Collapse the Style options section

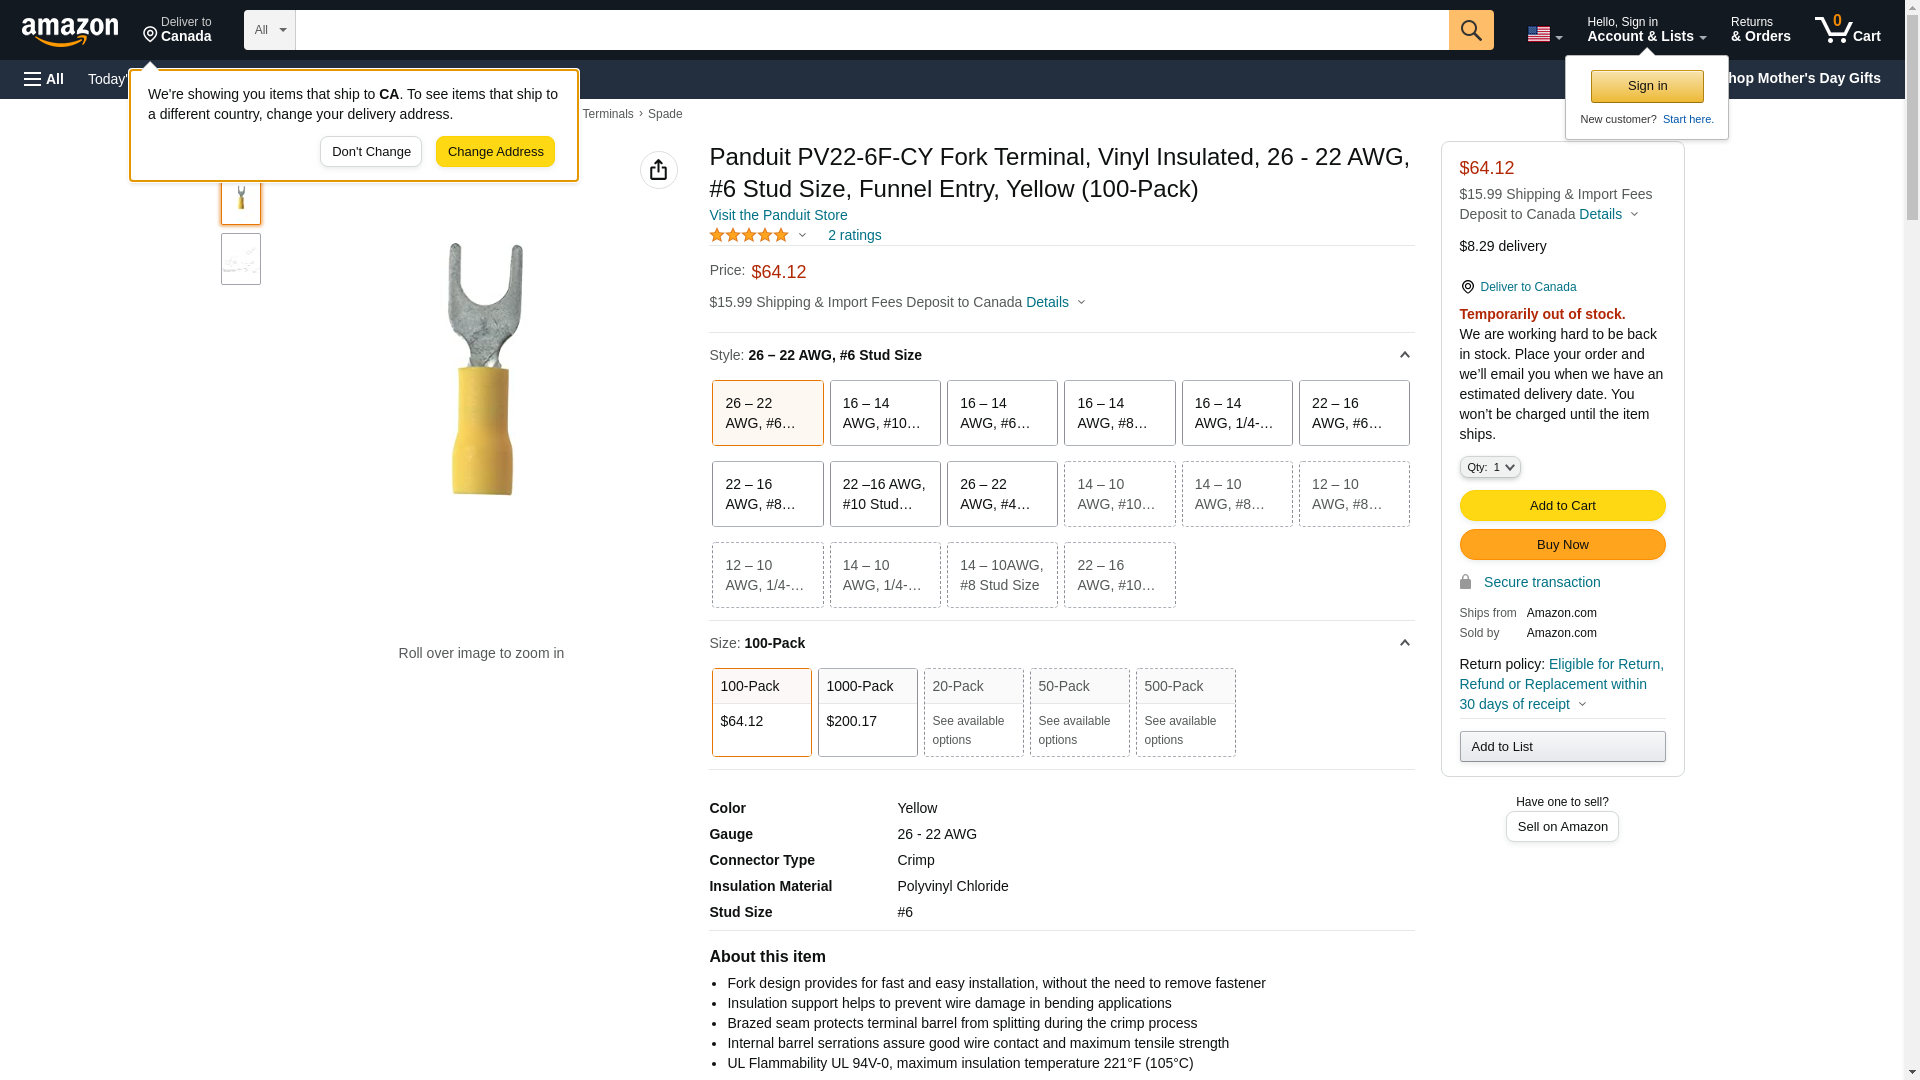pos(1404,355)
